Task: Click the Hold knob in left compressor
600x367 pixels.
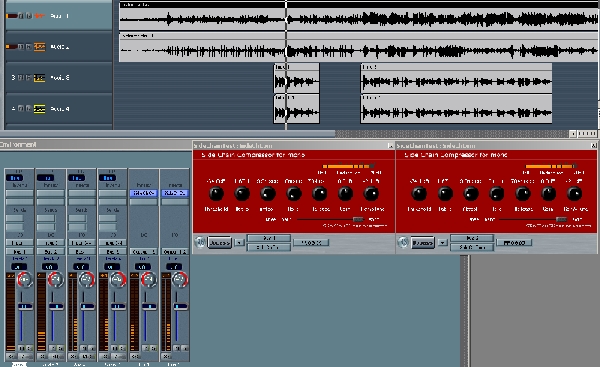Action: coord(293,194)
